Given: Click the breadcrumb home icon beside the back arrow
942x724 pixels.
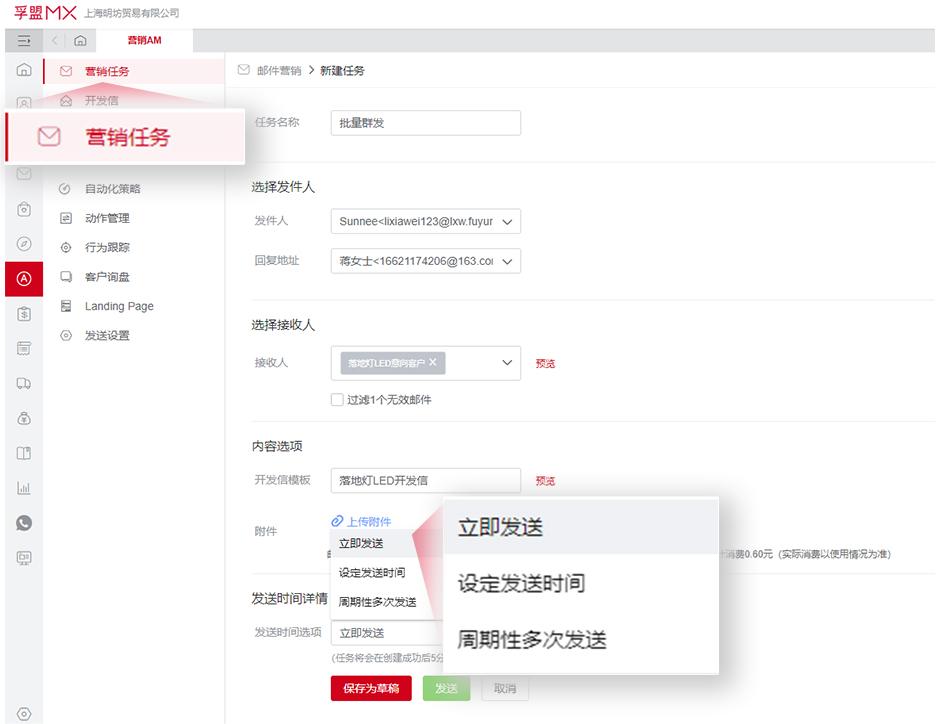Looking at the screenshot, I should tap(79, 41).
